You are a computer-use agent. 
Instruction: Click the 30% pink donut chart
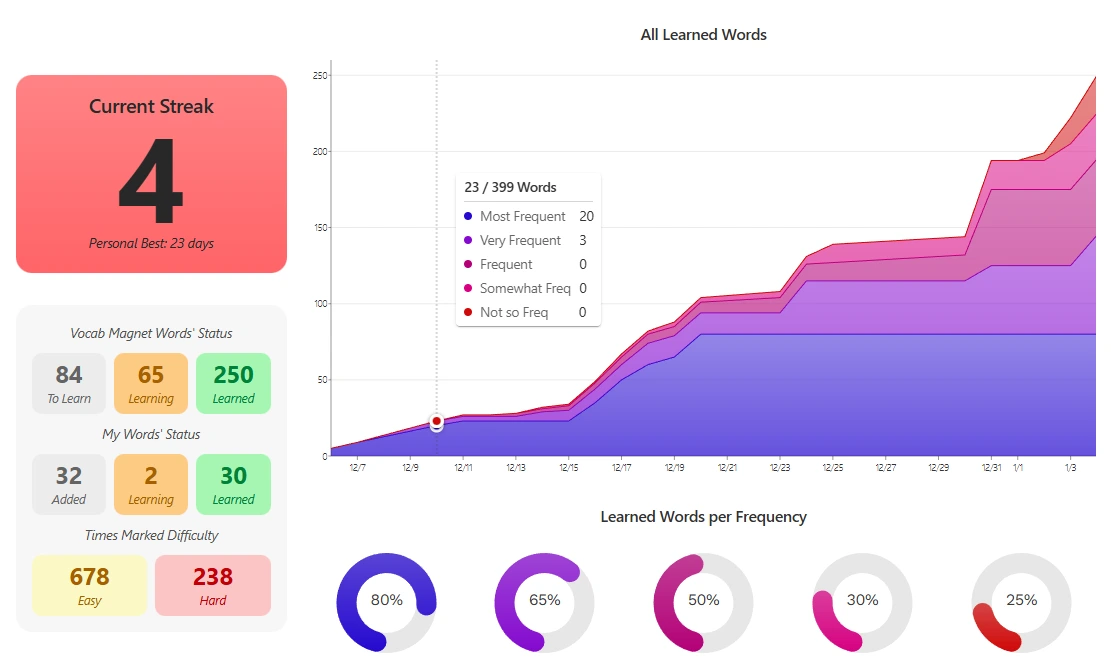coord(862,601)
